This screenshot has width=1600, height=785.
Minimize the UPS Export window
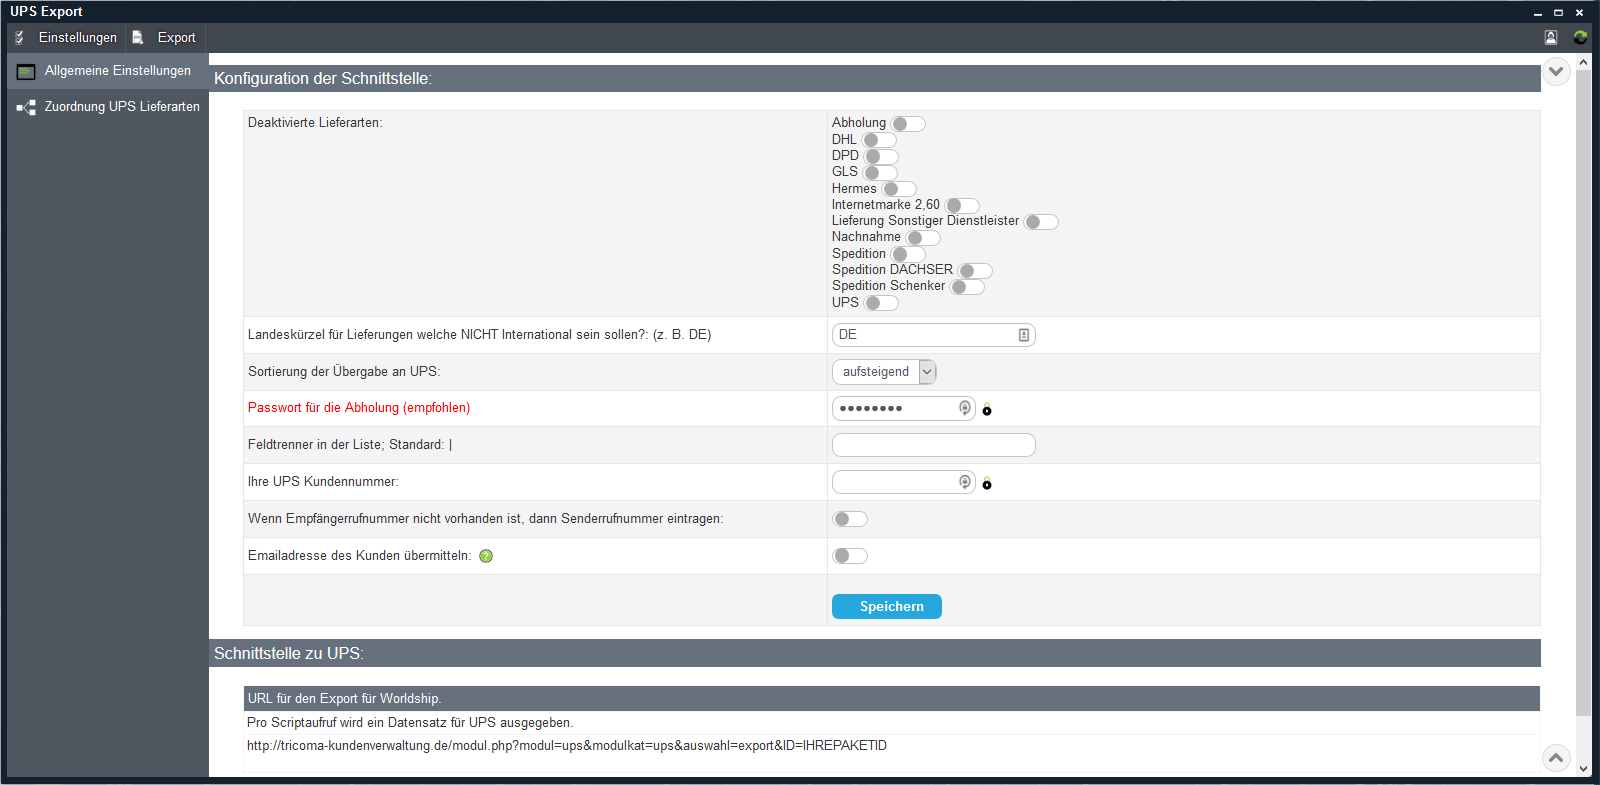pos(1538,13)
